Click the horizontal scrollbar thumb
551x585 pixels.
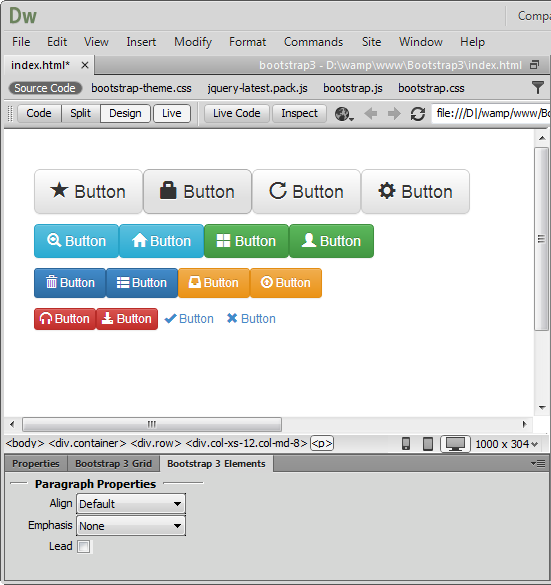click(152, 424)
